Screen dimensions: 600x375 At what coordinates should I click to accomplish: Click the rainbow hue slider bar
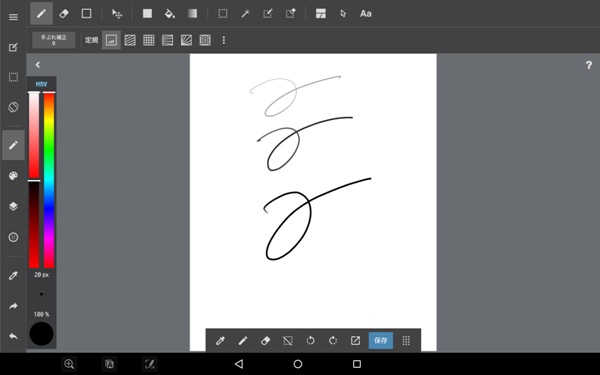(x=49, y=180)
